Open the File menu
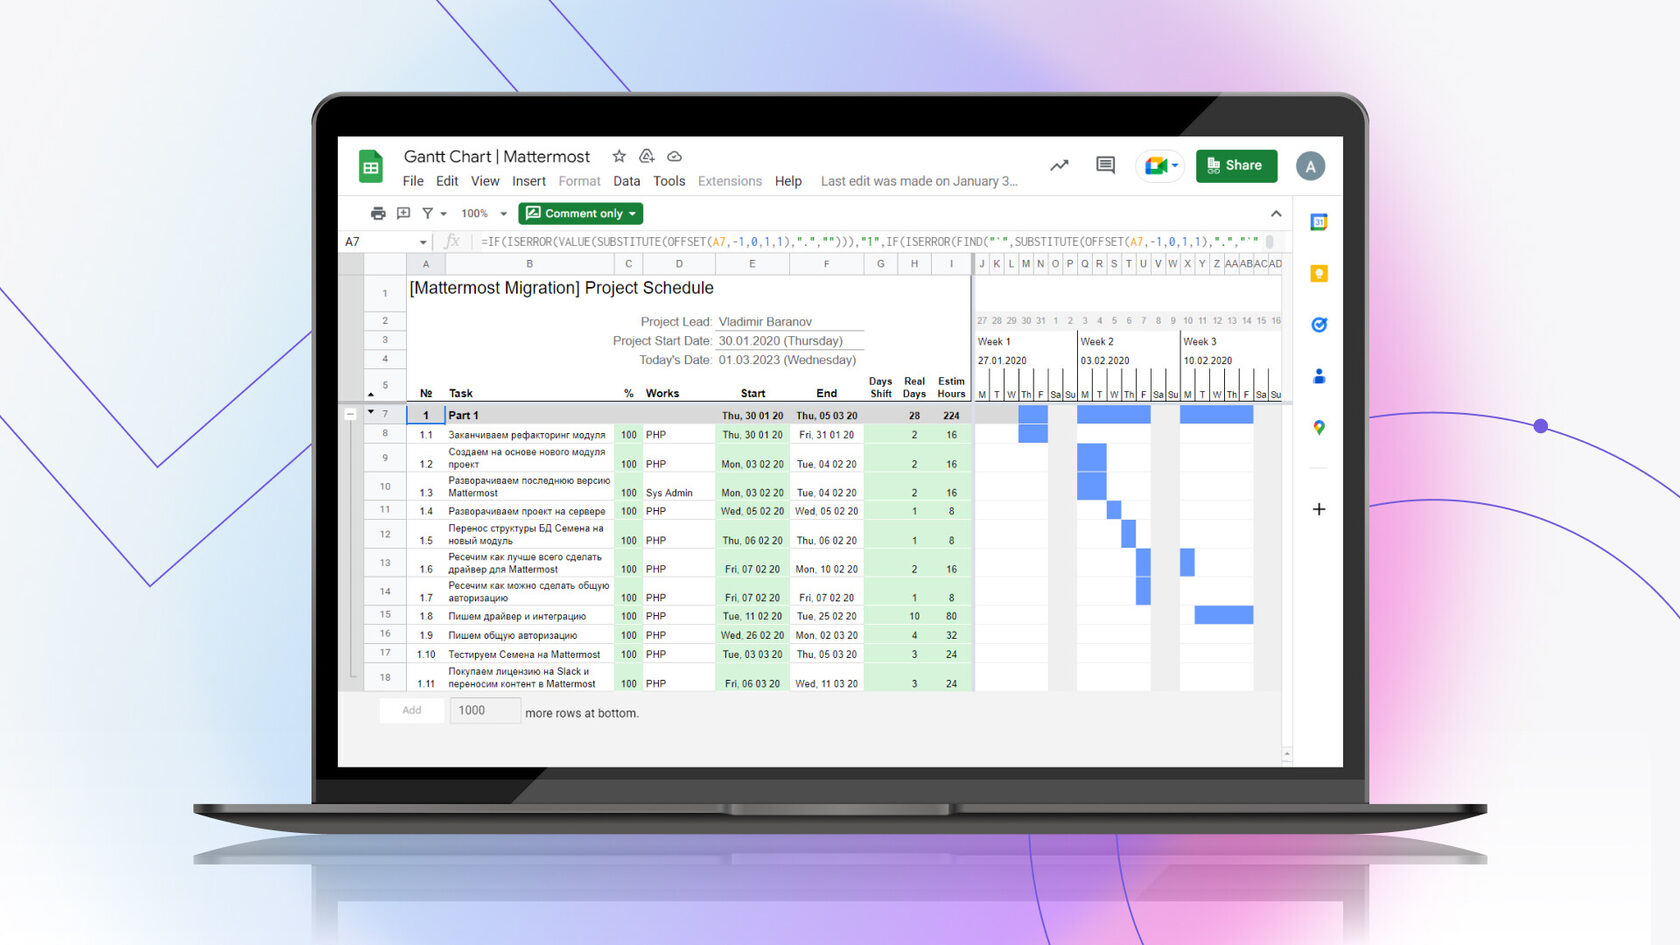This screenshot has width=1680, height=945. click(x=413, y=181)
